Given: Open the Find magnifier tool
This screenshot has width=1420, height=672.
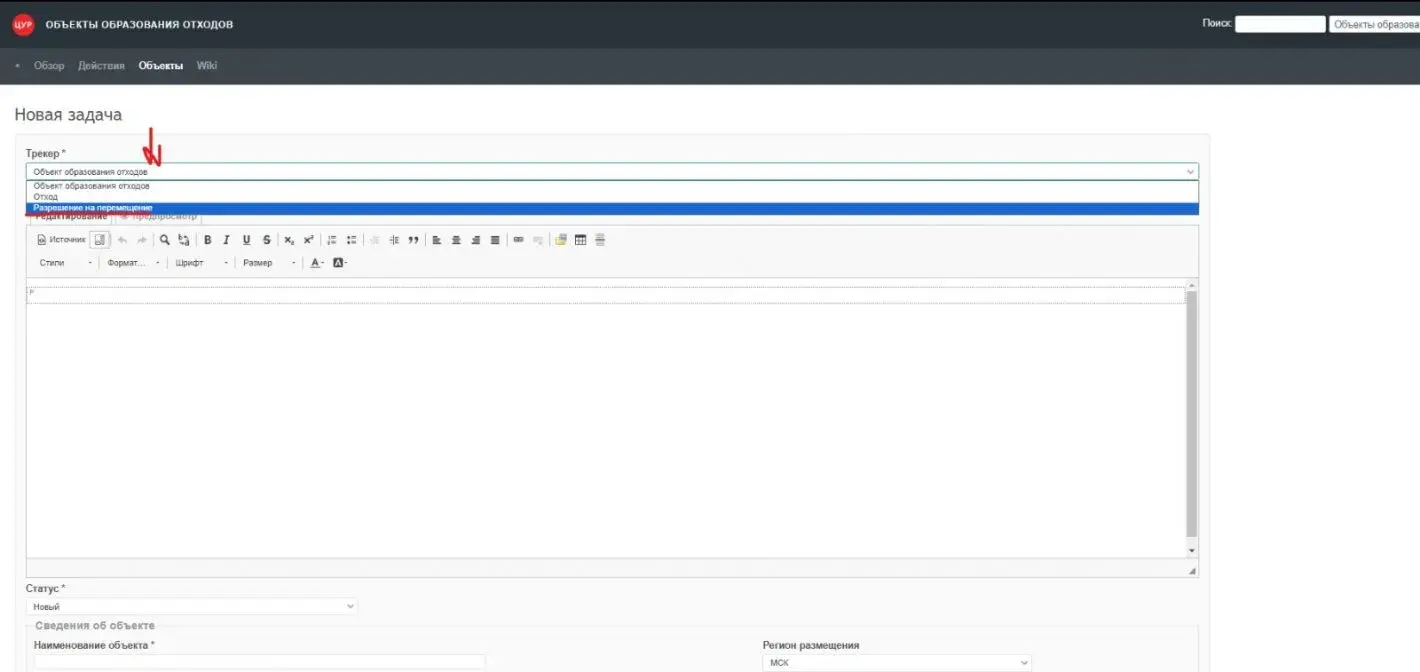Looking at the screenshot, I should tap(165, 240).
